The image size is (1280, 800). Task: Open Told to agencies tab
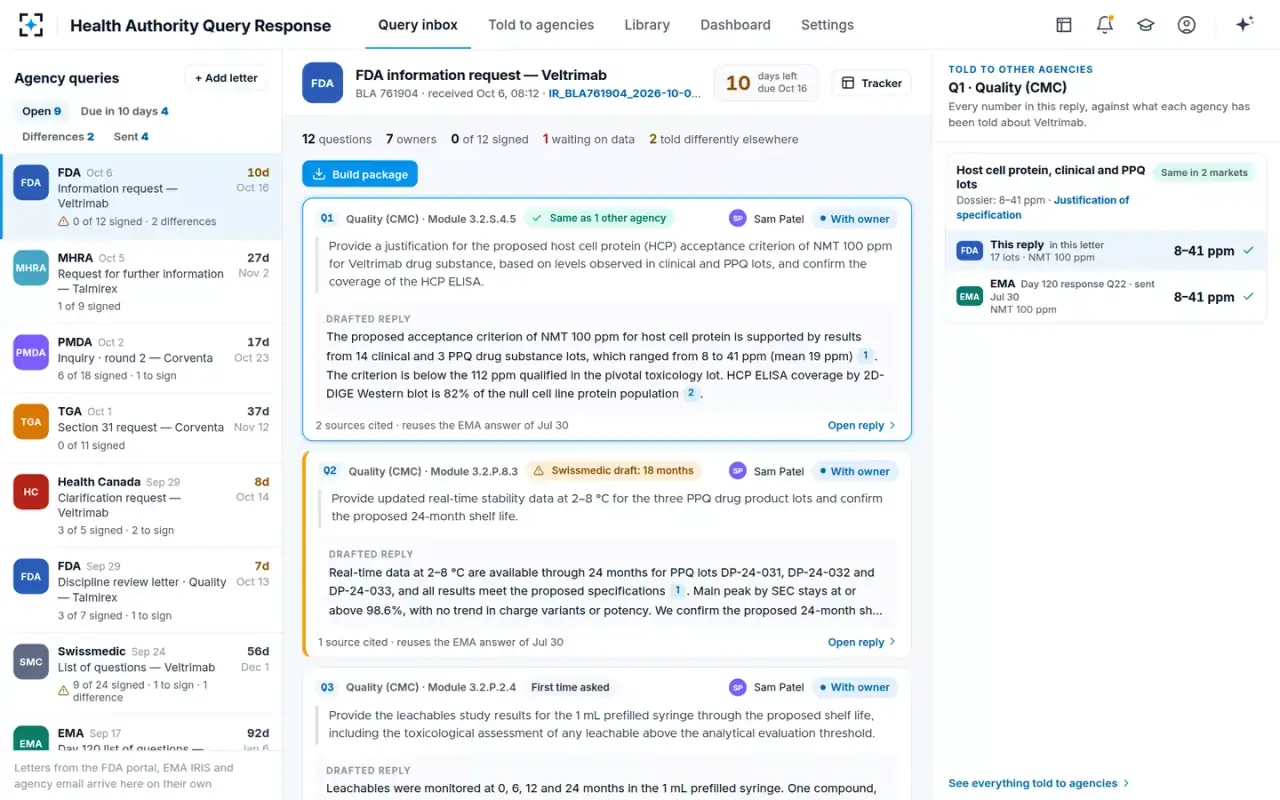pyautogui.click(x=541, y=25)
